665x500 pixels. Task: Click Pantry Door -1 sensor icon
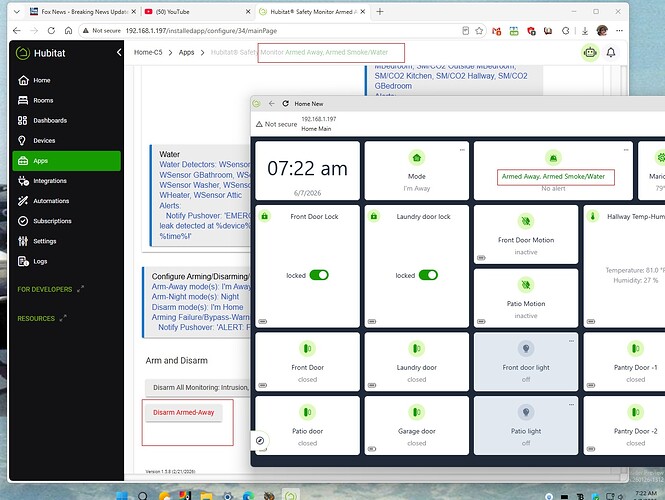(635, 349)
